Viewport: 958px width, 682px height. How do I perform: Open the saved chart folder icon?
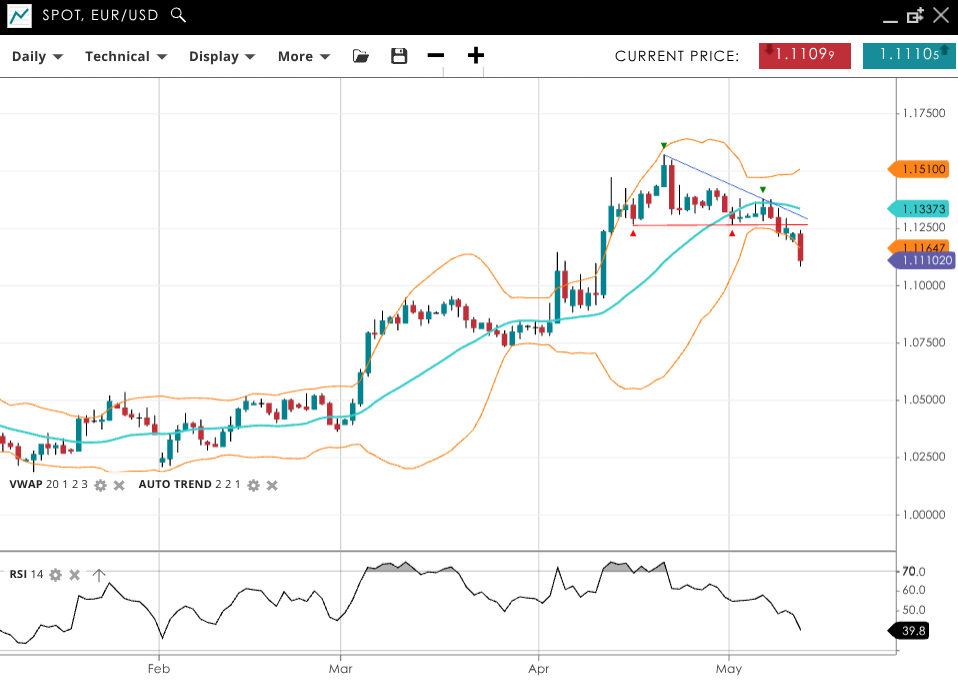coord(361,56)
